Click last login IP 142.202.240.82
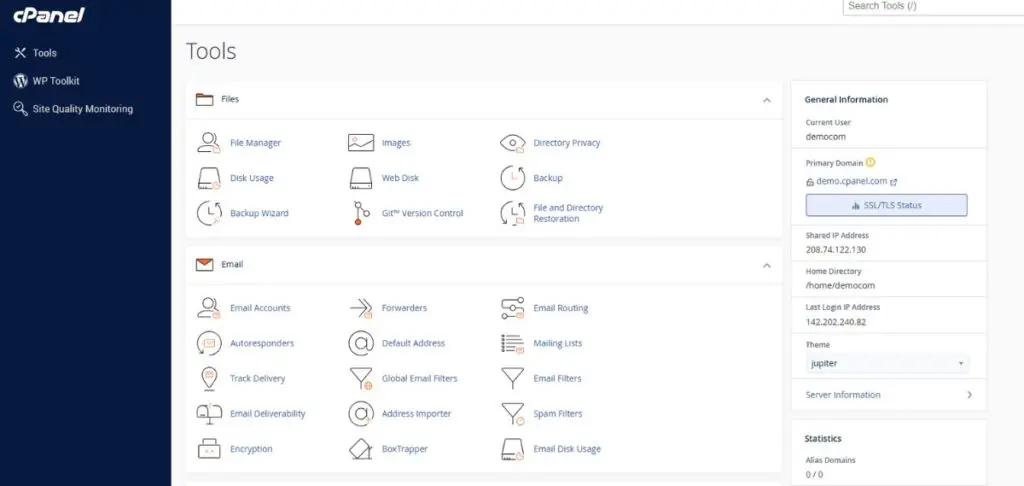The height and width of the screenshot is (486, 1024). pyautogui.click(x=836, y=321)
